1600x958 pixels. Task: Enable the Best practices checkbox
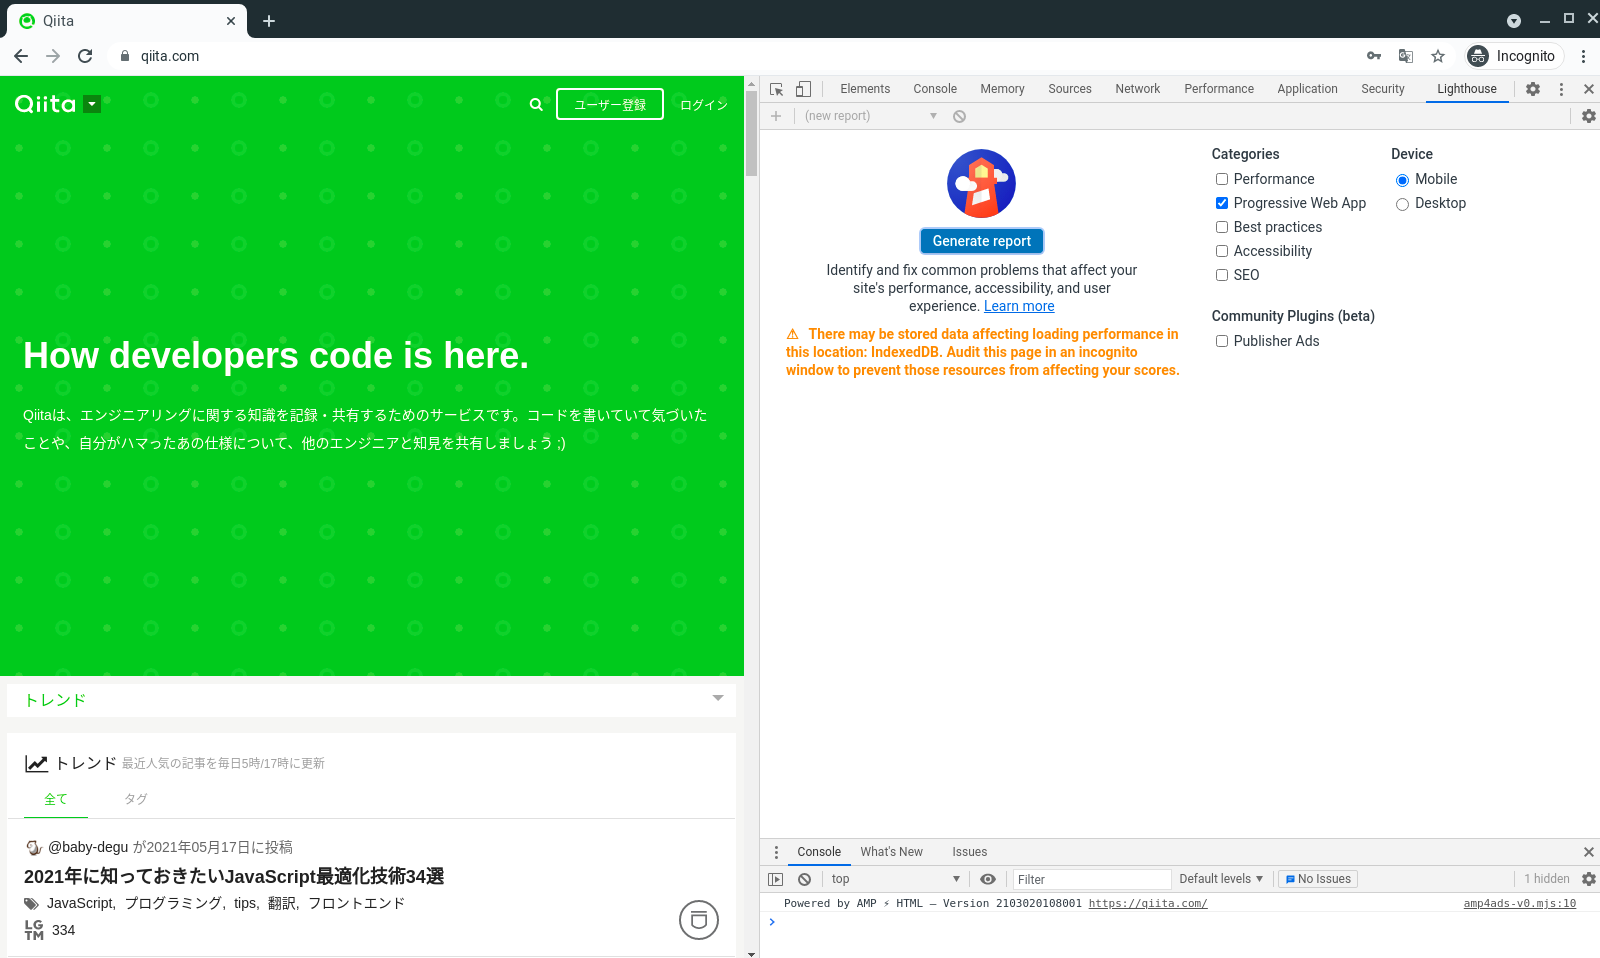tap(1222, 227)
